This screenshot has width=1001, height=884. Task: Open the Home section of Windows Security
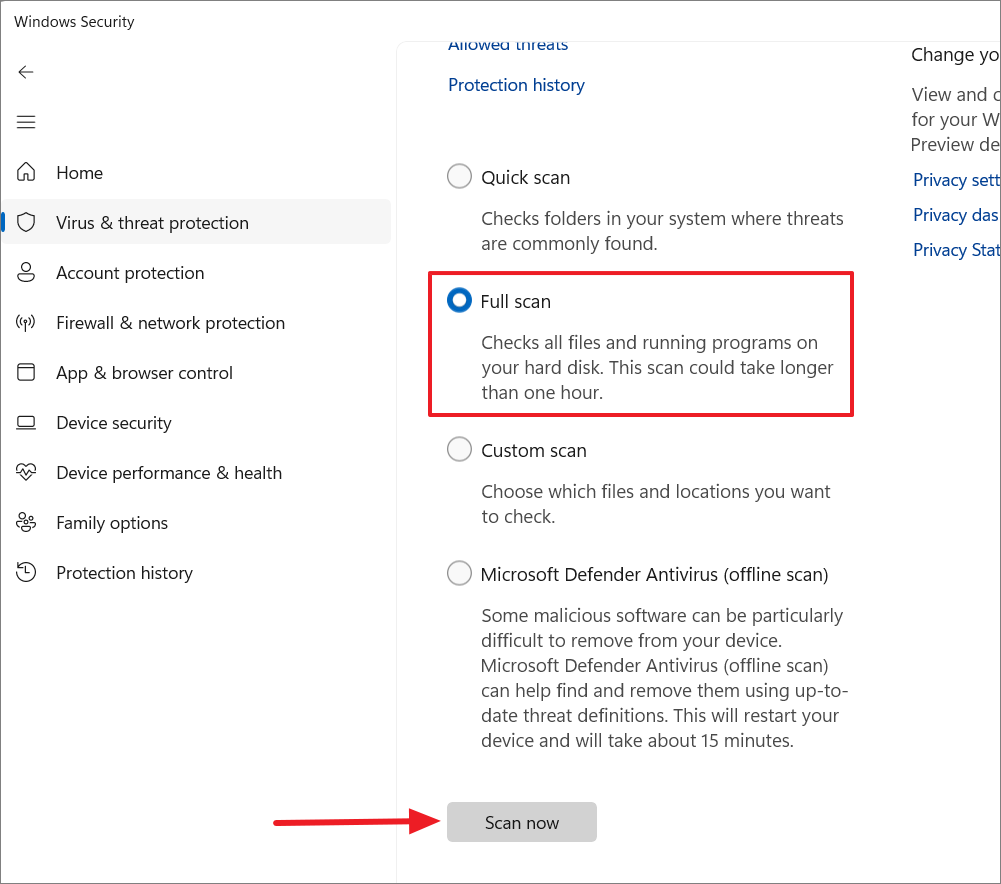[x=79, y=172]
